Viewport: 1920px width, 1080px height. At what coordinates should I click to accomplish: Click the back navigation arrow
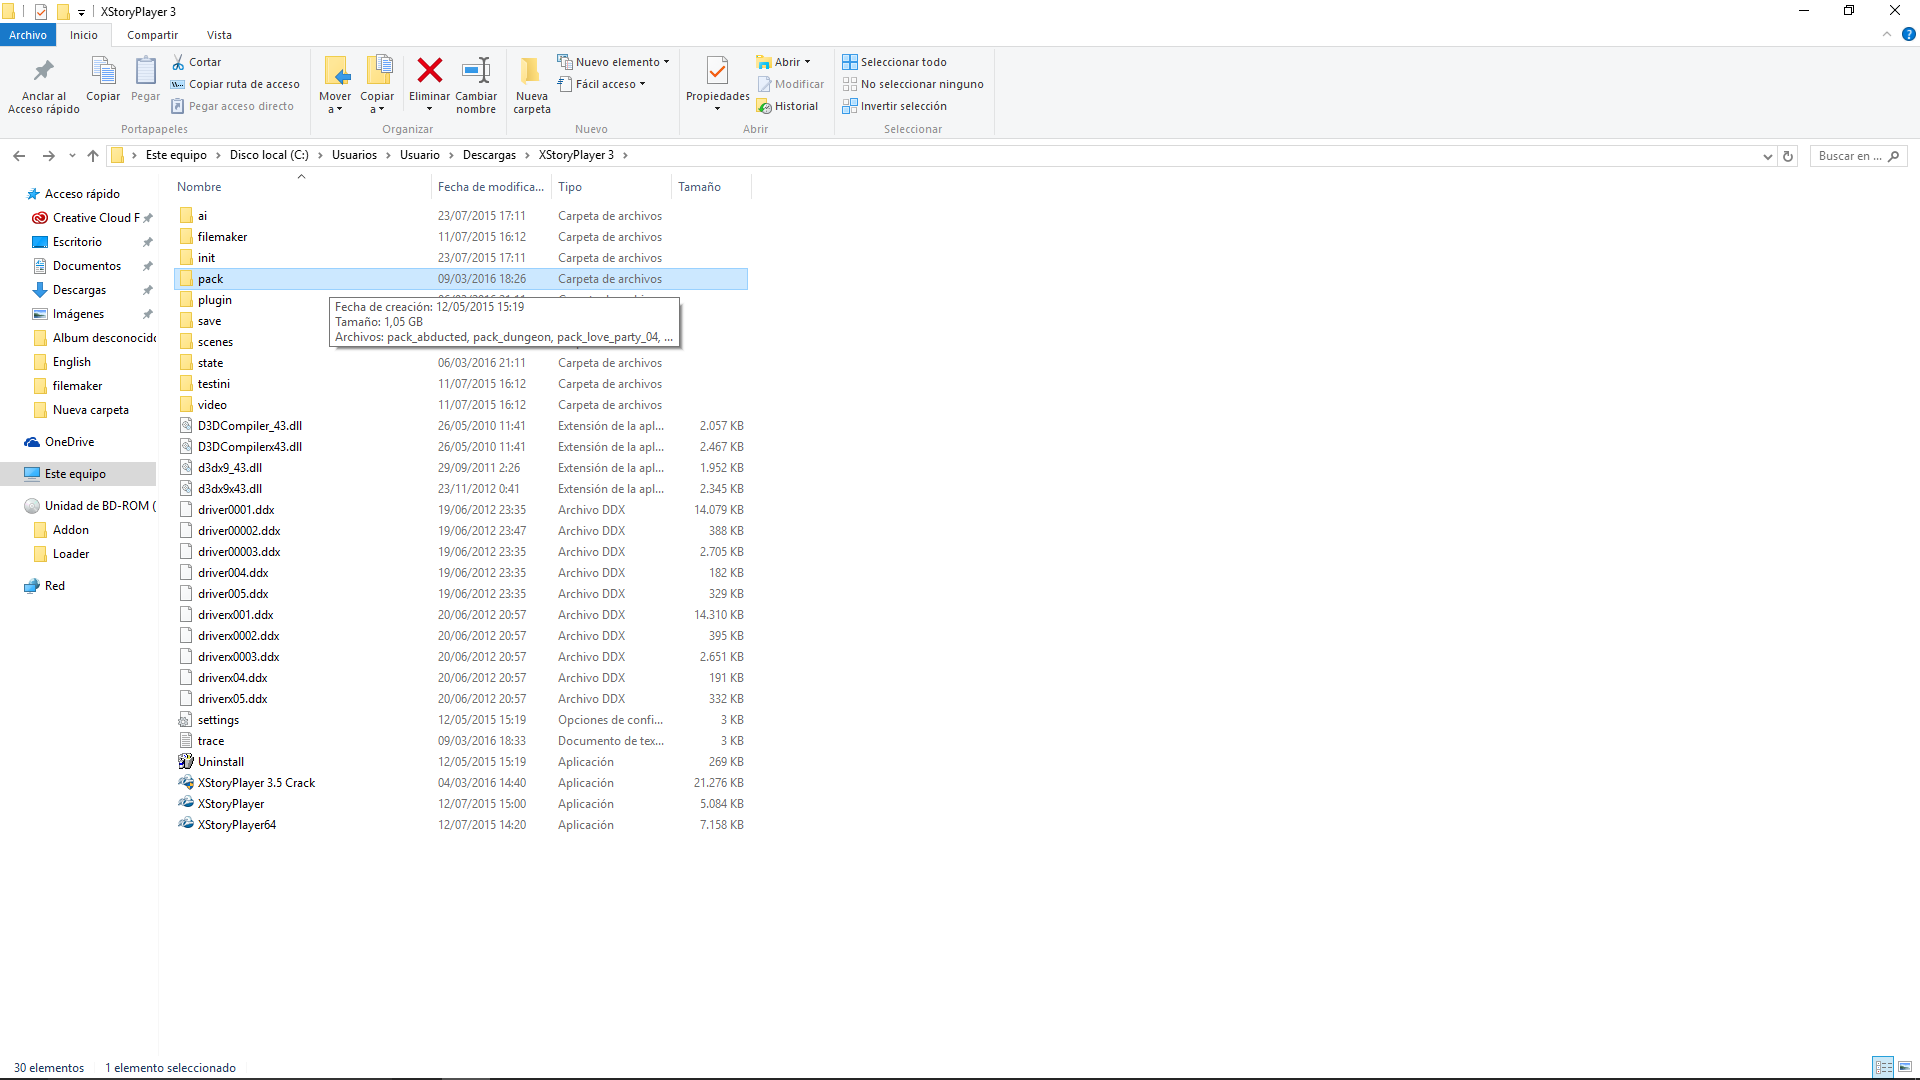pos(19,156)
